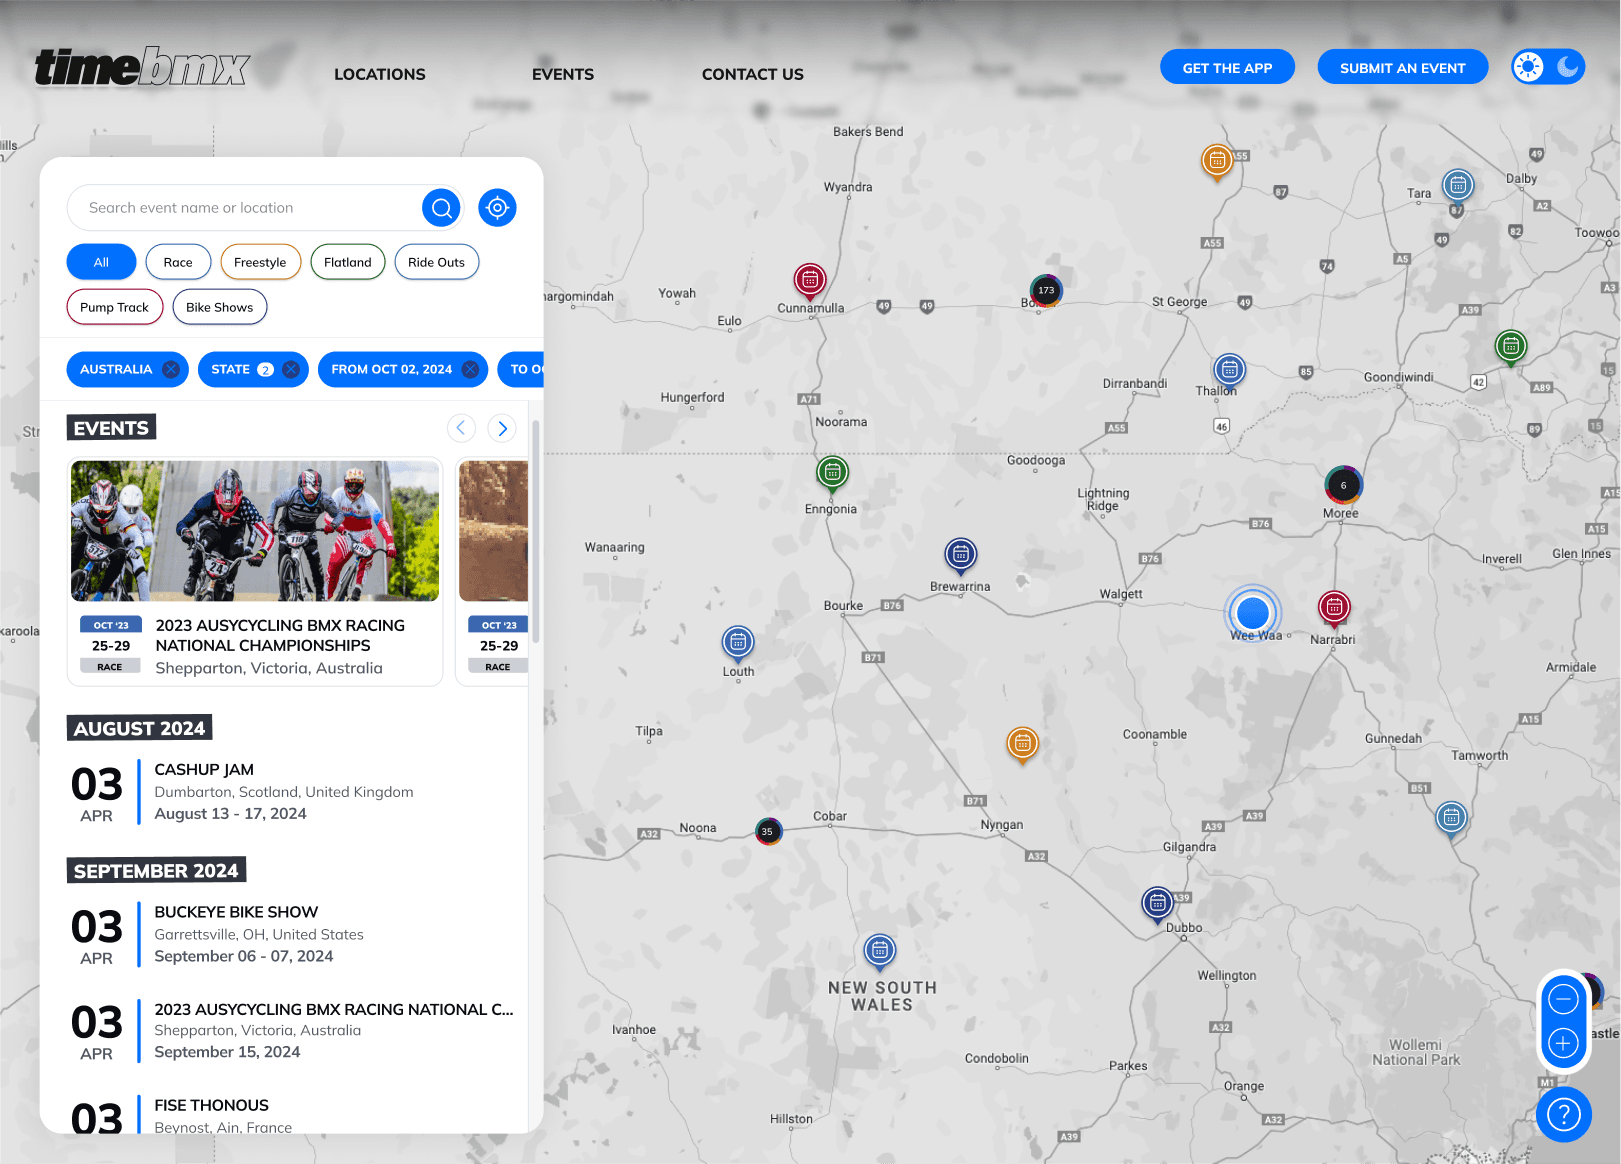The height and width of the screenshot is (1164, 1621).
Task: Remove the Australia filter chip
Action: point(171,369)
